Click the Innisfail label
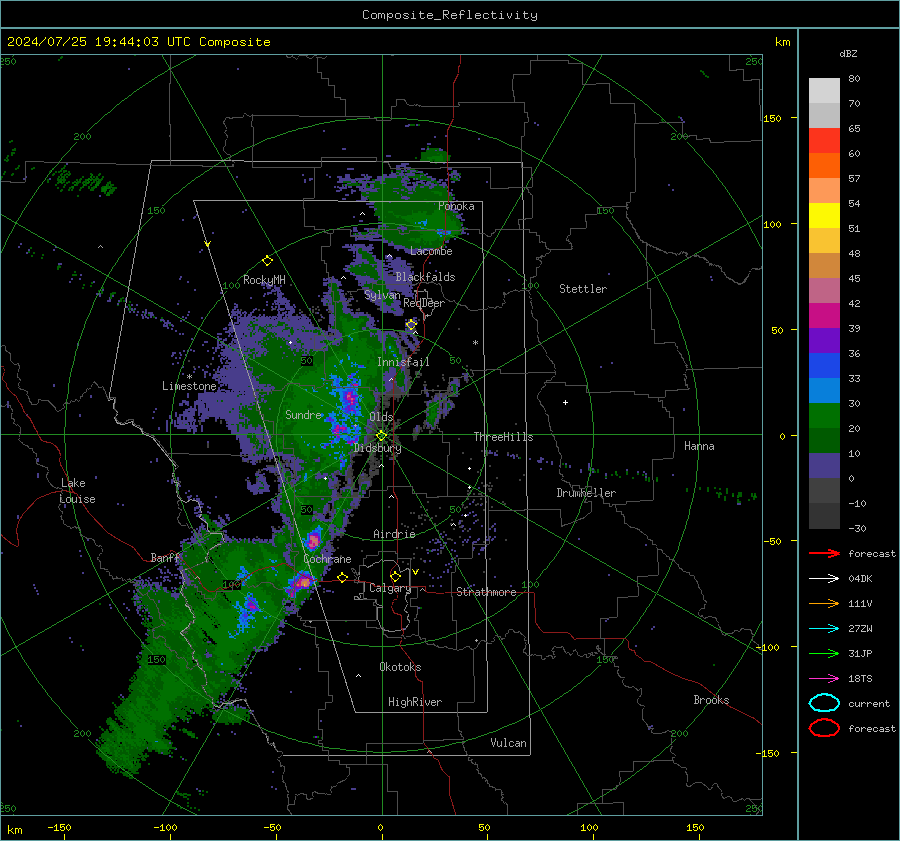This screenshot has height=841, width=900. (x=403, y=362)
